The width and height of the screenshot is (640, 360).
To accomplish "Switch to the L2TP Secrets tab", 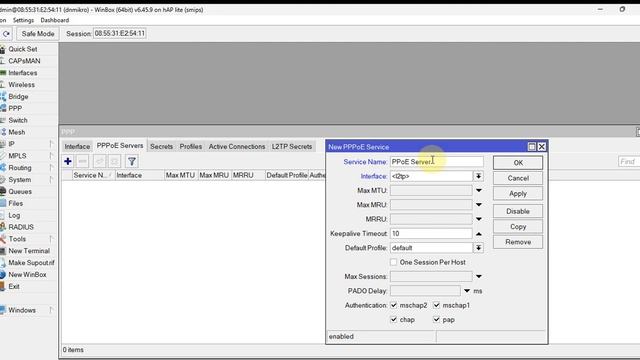I will (292, 146).
